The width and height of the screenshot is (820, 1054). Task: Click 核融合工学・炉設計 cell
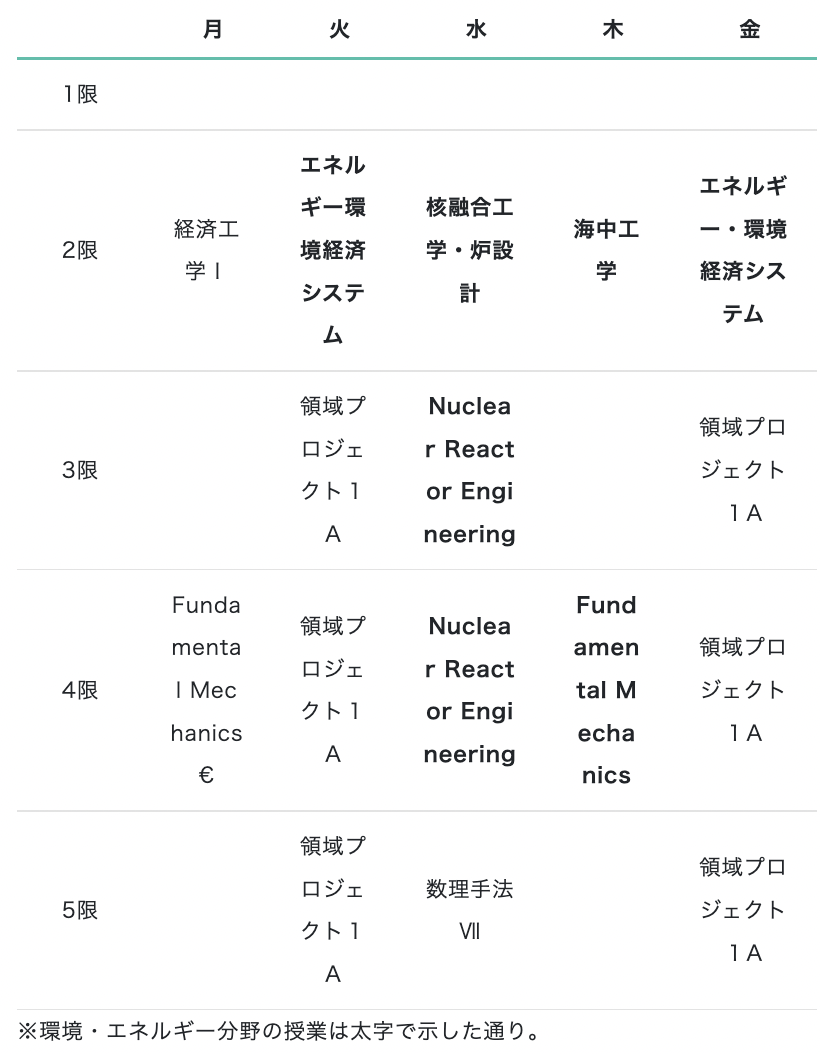click(x=469, y=250)
